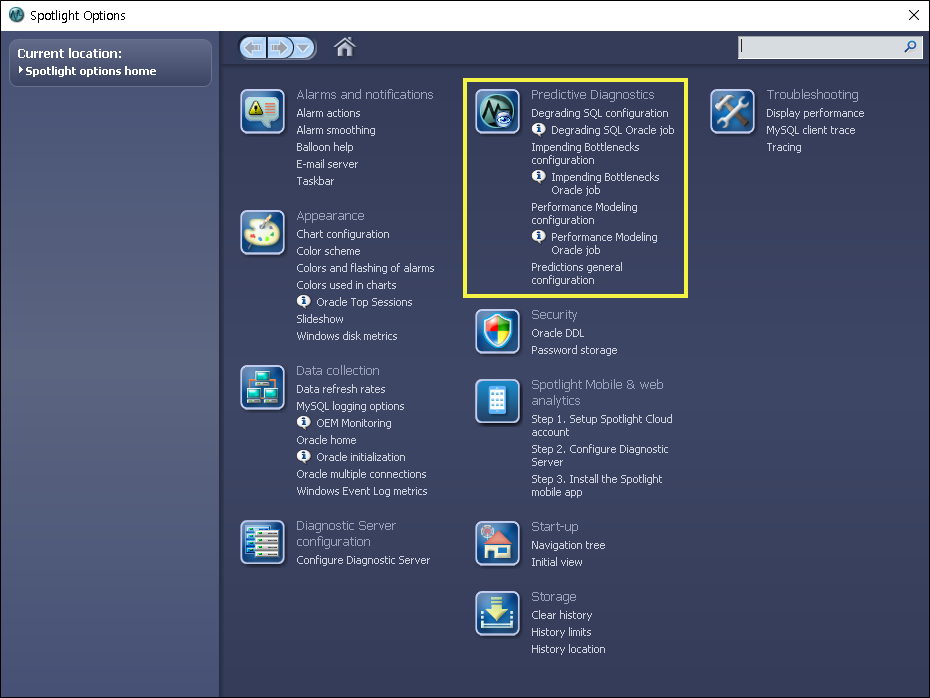Click info icon beside Degrading SQL Oracle job
The image size is (930, 698).
[x=538, y=129]
